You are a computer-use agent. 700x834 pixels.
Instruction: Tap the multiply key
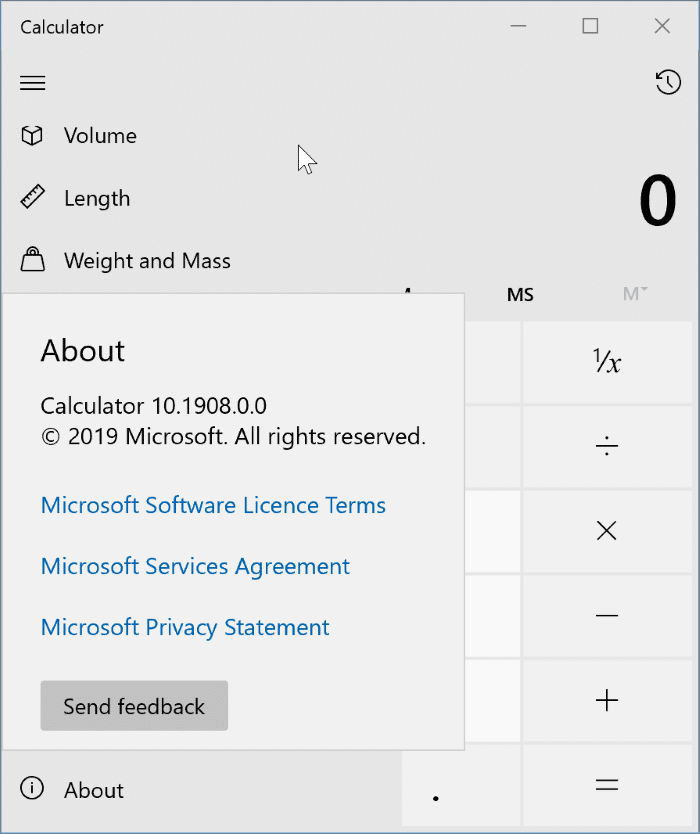coord(606,531)
